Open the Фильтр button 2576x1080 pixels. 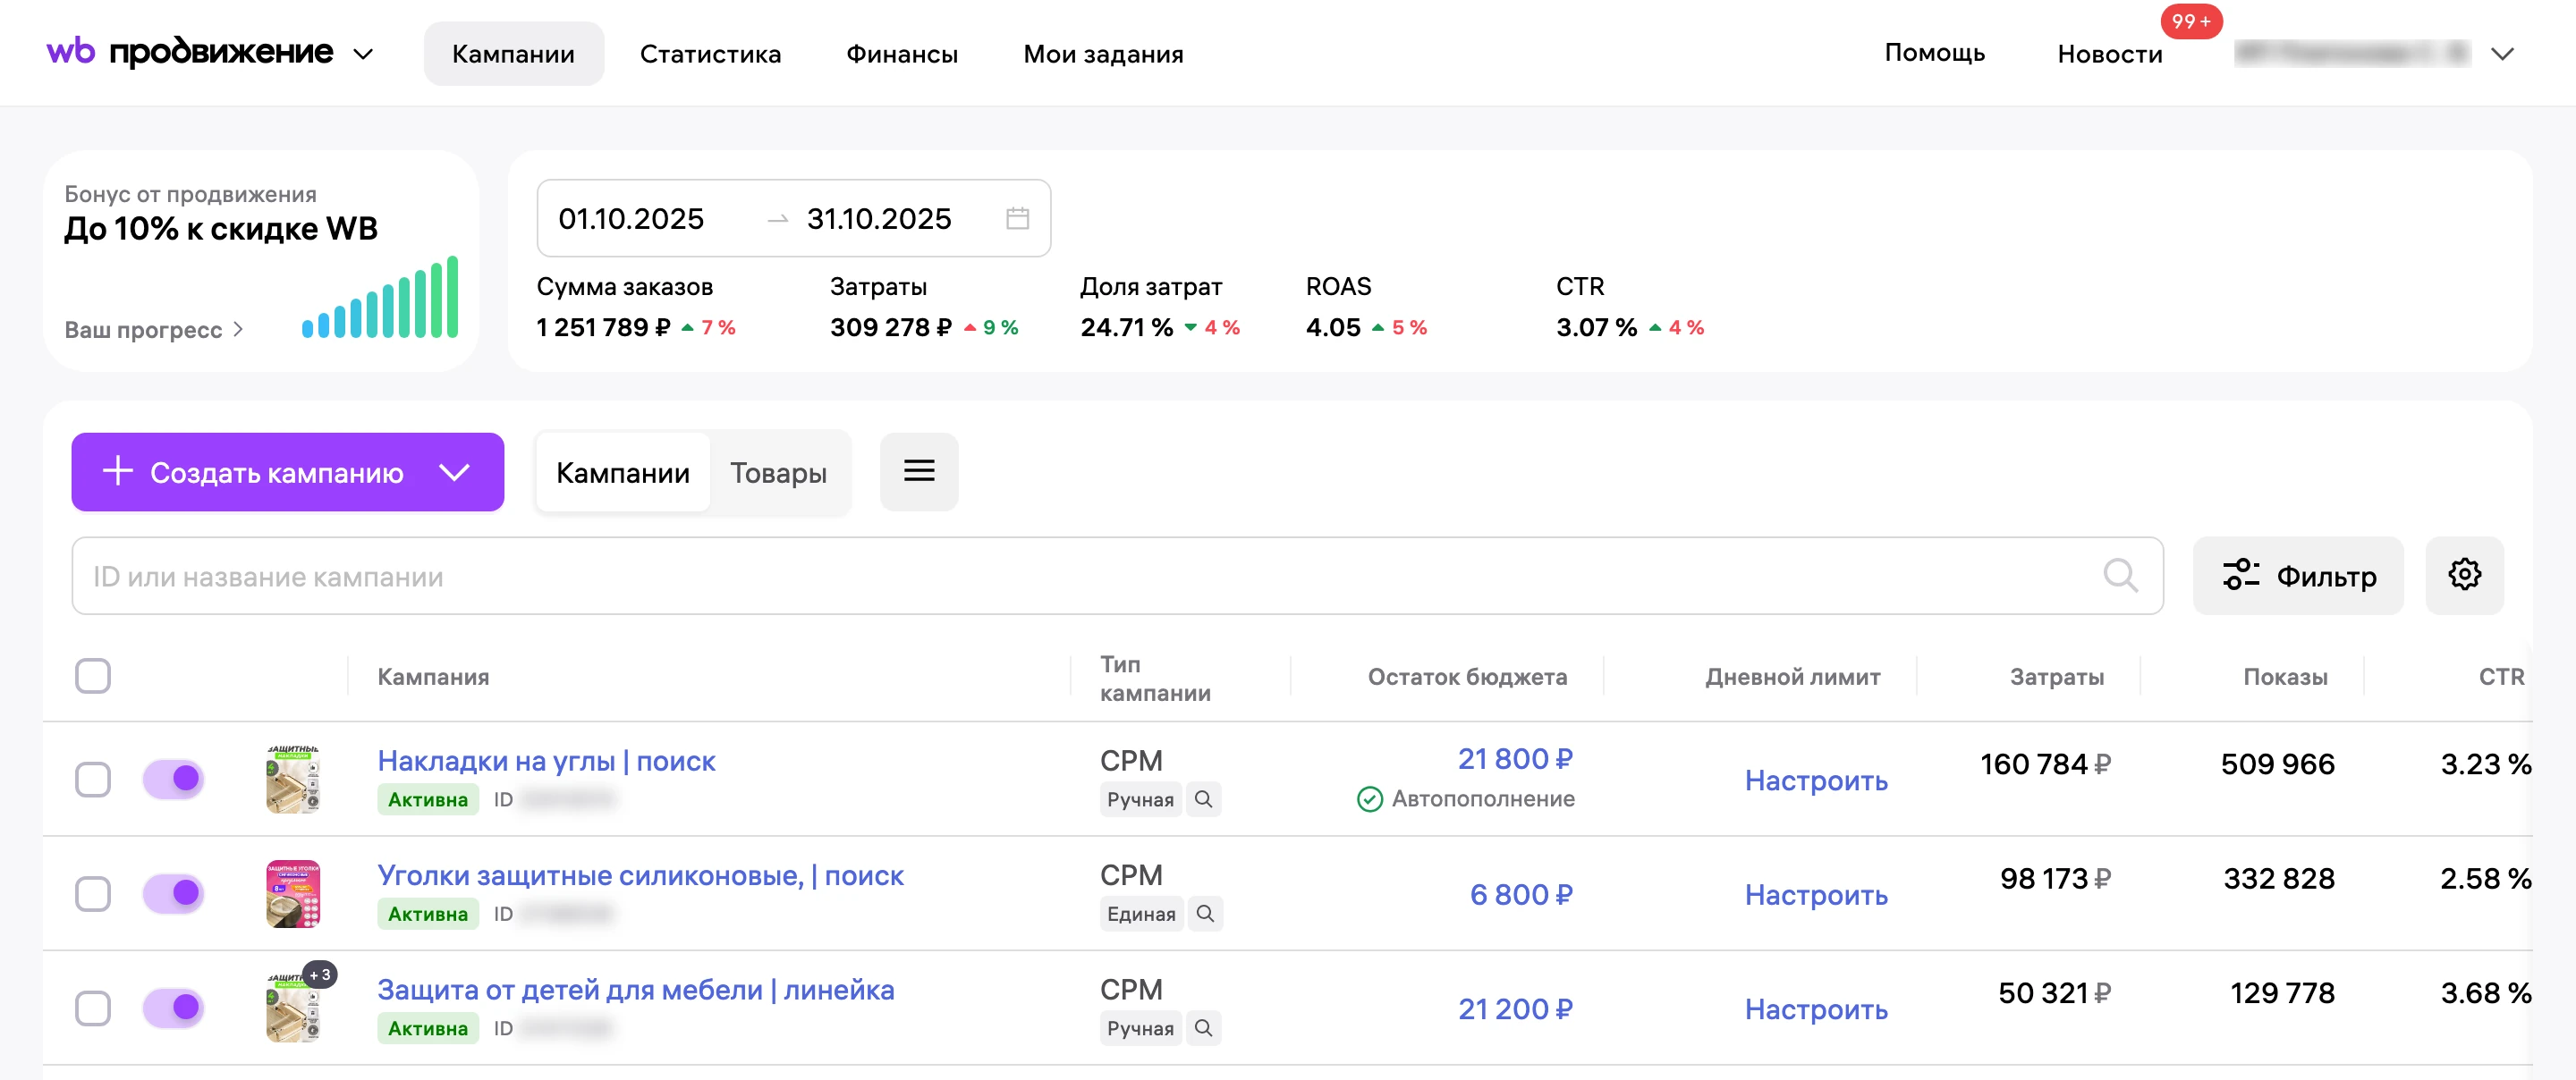(x=2298, y=575)
